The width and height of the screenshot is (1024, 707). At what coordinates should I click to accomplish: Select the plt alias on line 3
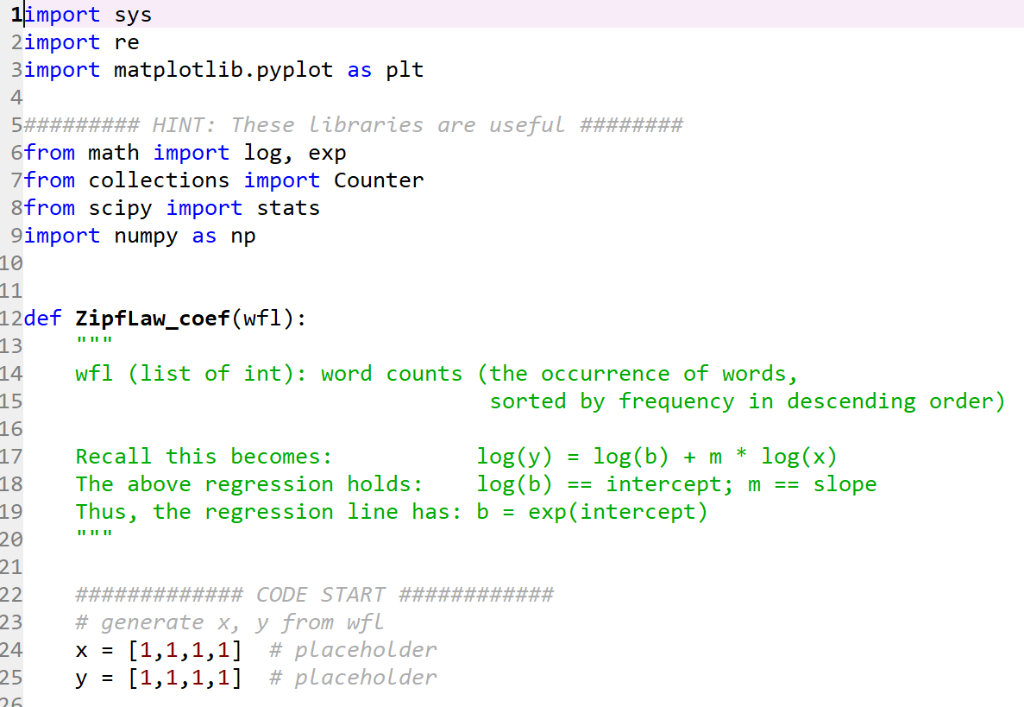(x=406, y=69)
